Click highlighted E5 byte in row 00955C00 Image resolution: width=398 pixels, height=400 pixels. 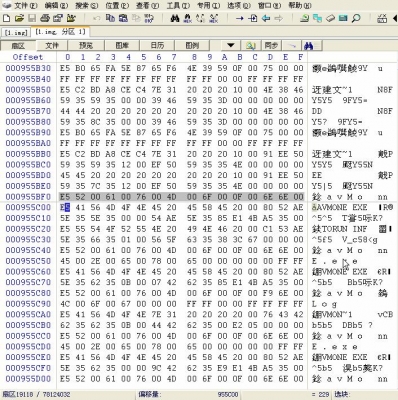click(x=65, y=207)
